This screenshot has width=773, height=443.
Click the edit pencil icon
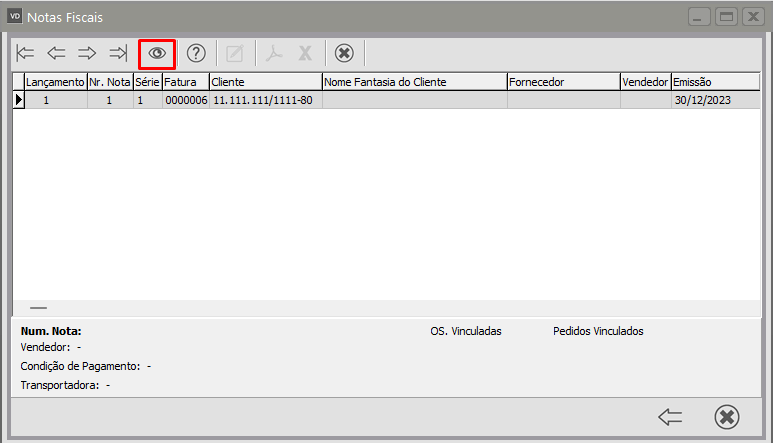click(x=235, y=53)
